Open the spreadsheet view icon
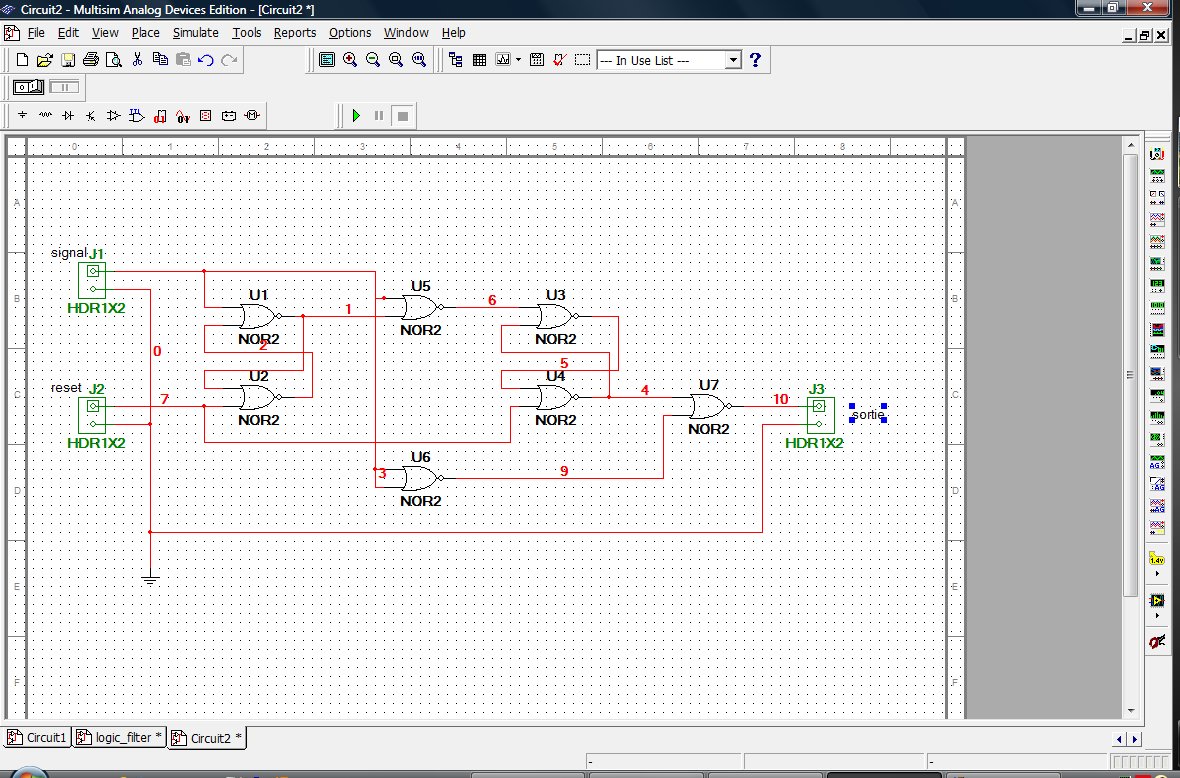Screen dimensions: 1180x778 (x=479, y=60)
